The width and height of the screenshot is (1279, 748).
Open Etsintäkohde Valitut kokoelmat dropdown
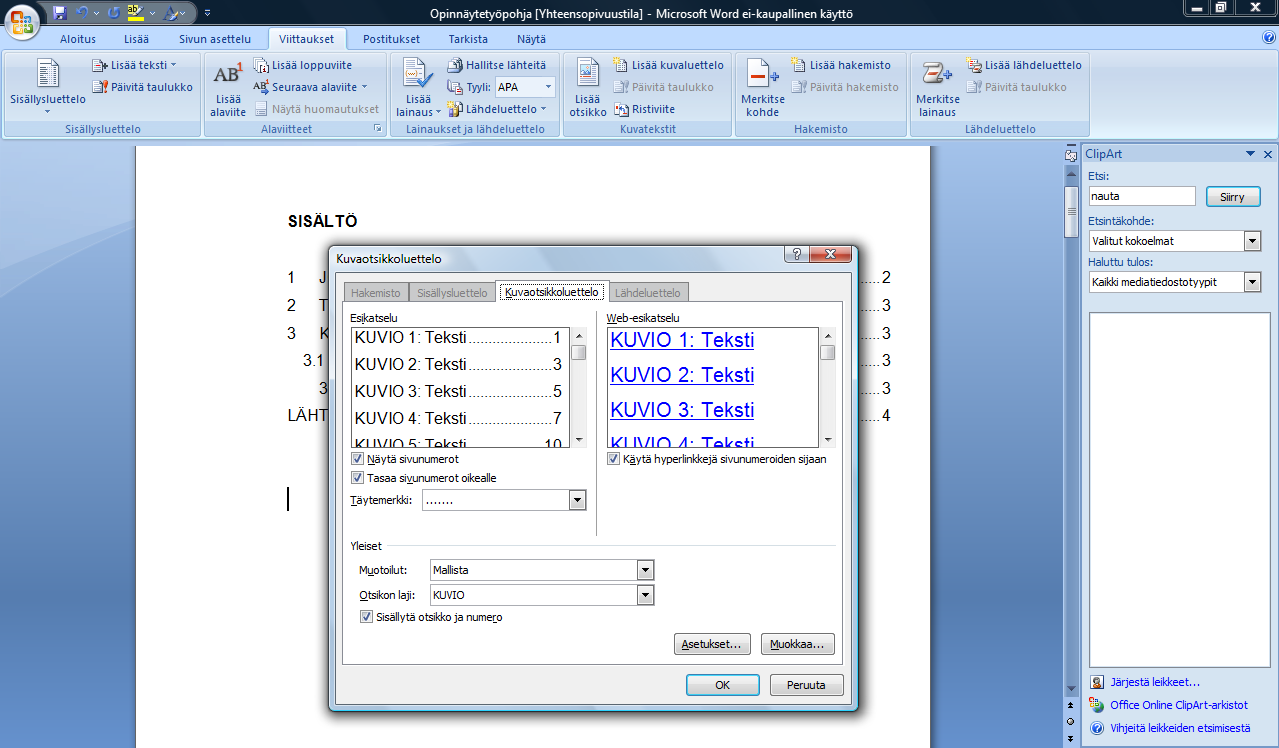coord(1252,241)
